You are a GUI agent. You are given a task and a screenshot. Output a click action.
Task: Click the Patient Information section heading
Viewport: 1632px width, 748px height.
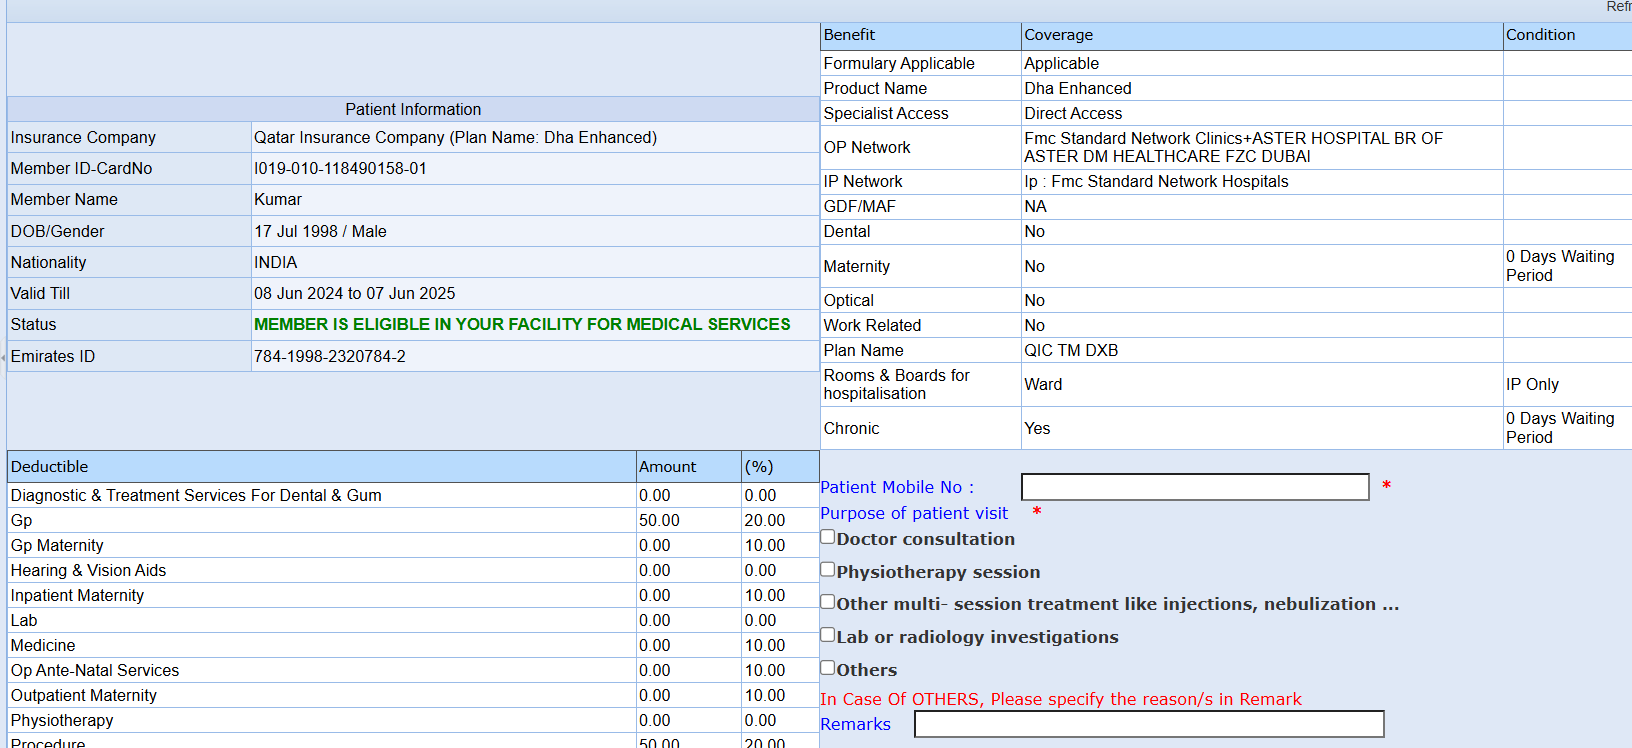point(413,109)
